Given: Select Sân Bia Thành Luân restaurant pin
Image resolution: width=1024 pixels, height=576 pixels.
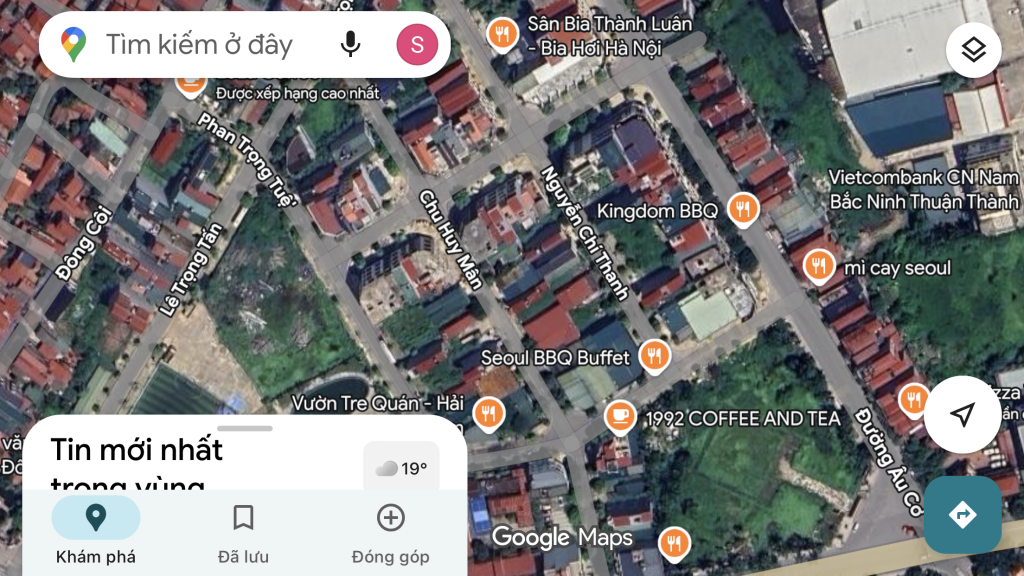Looking at the screenshot, I should click(501, 35).
